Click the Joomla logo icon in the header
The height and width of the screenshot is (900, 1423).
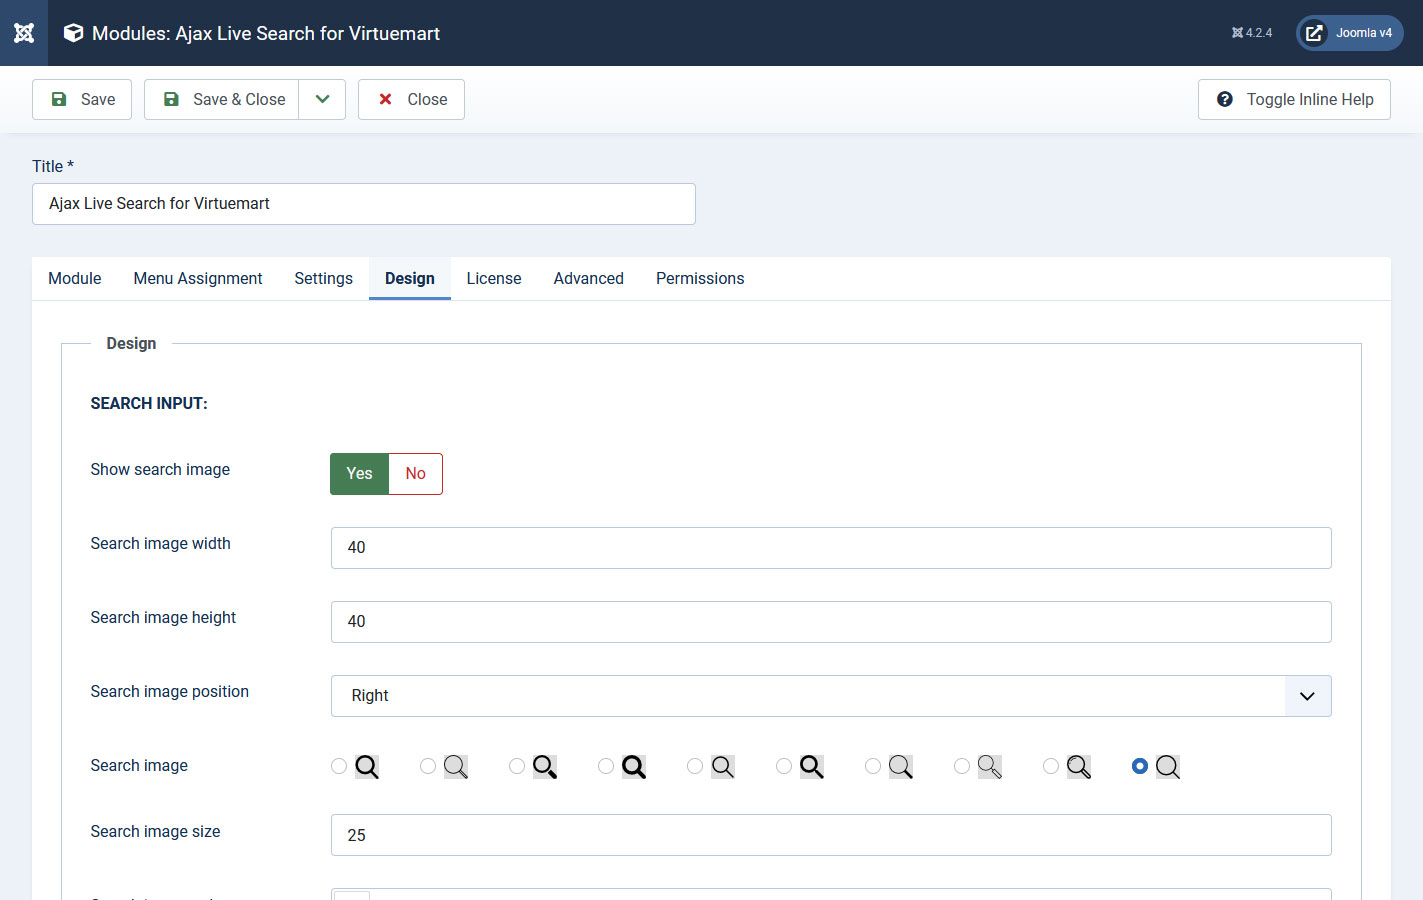pyautogui.click(x=24, y=33)
